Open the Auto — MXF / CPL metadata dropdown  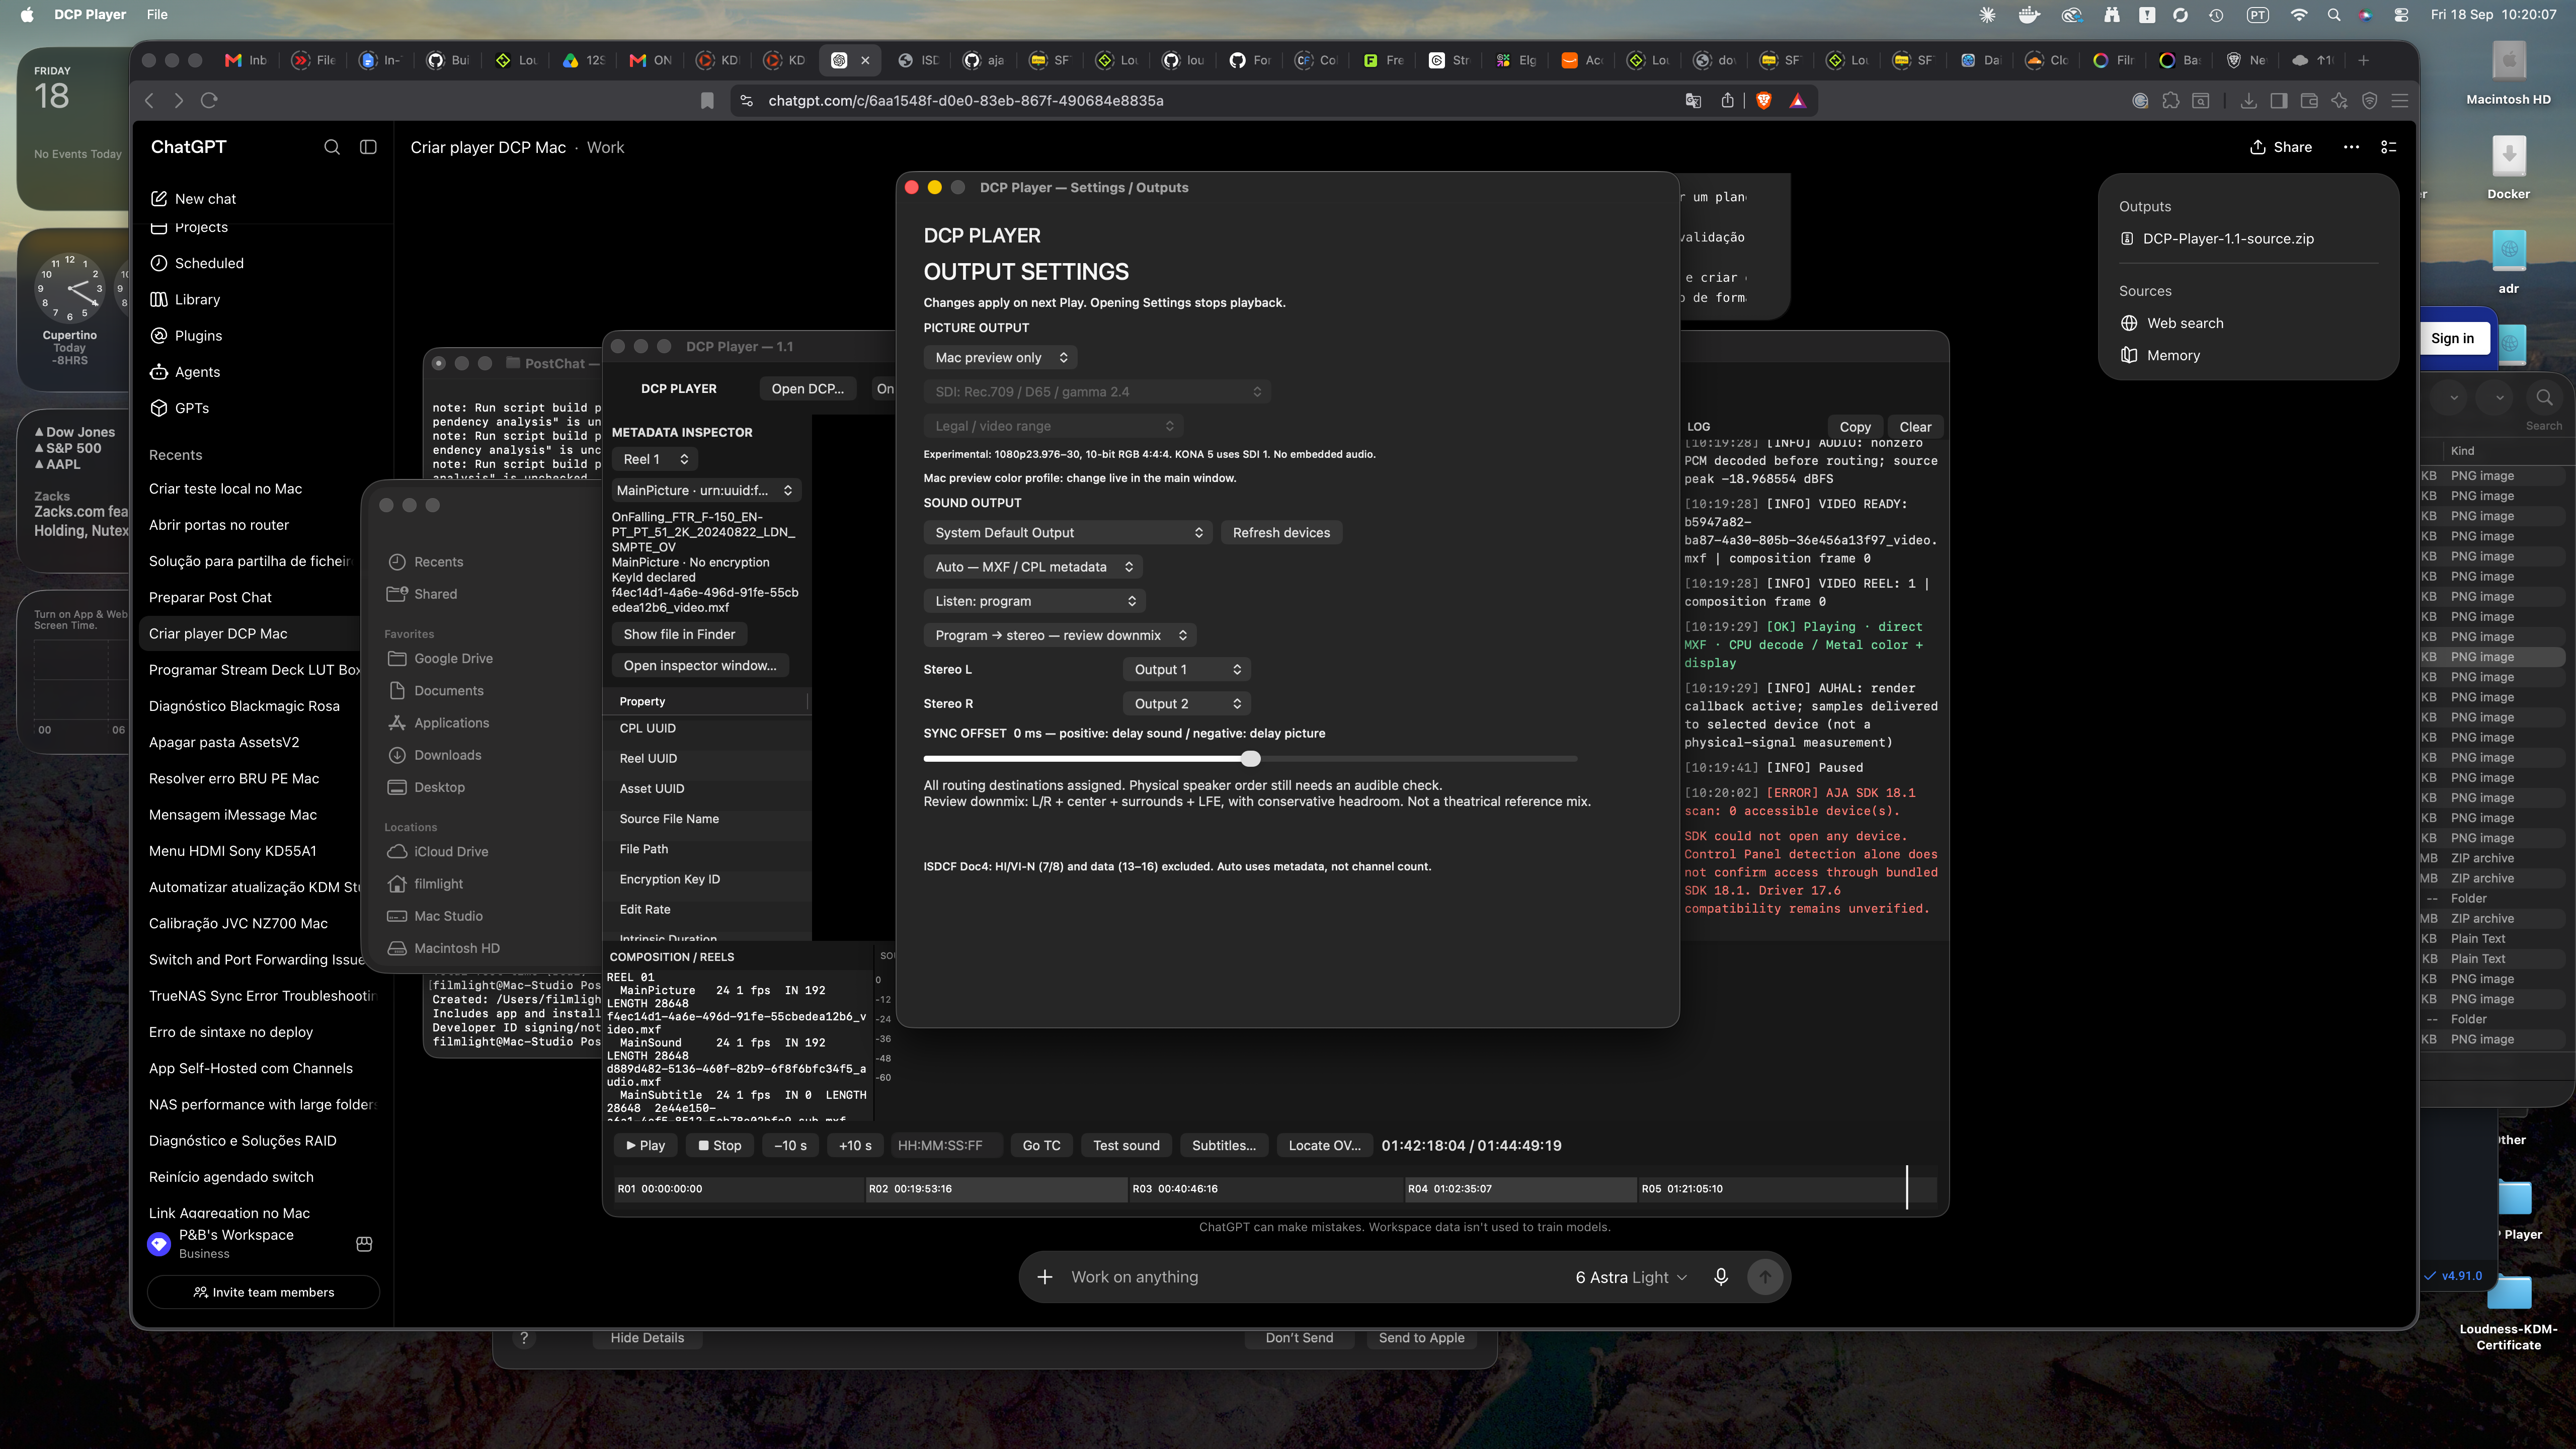pos(1033,566)
